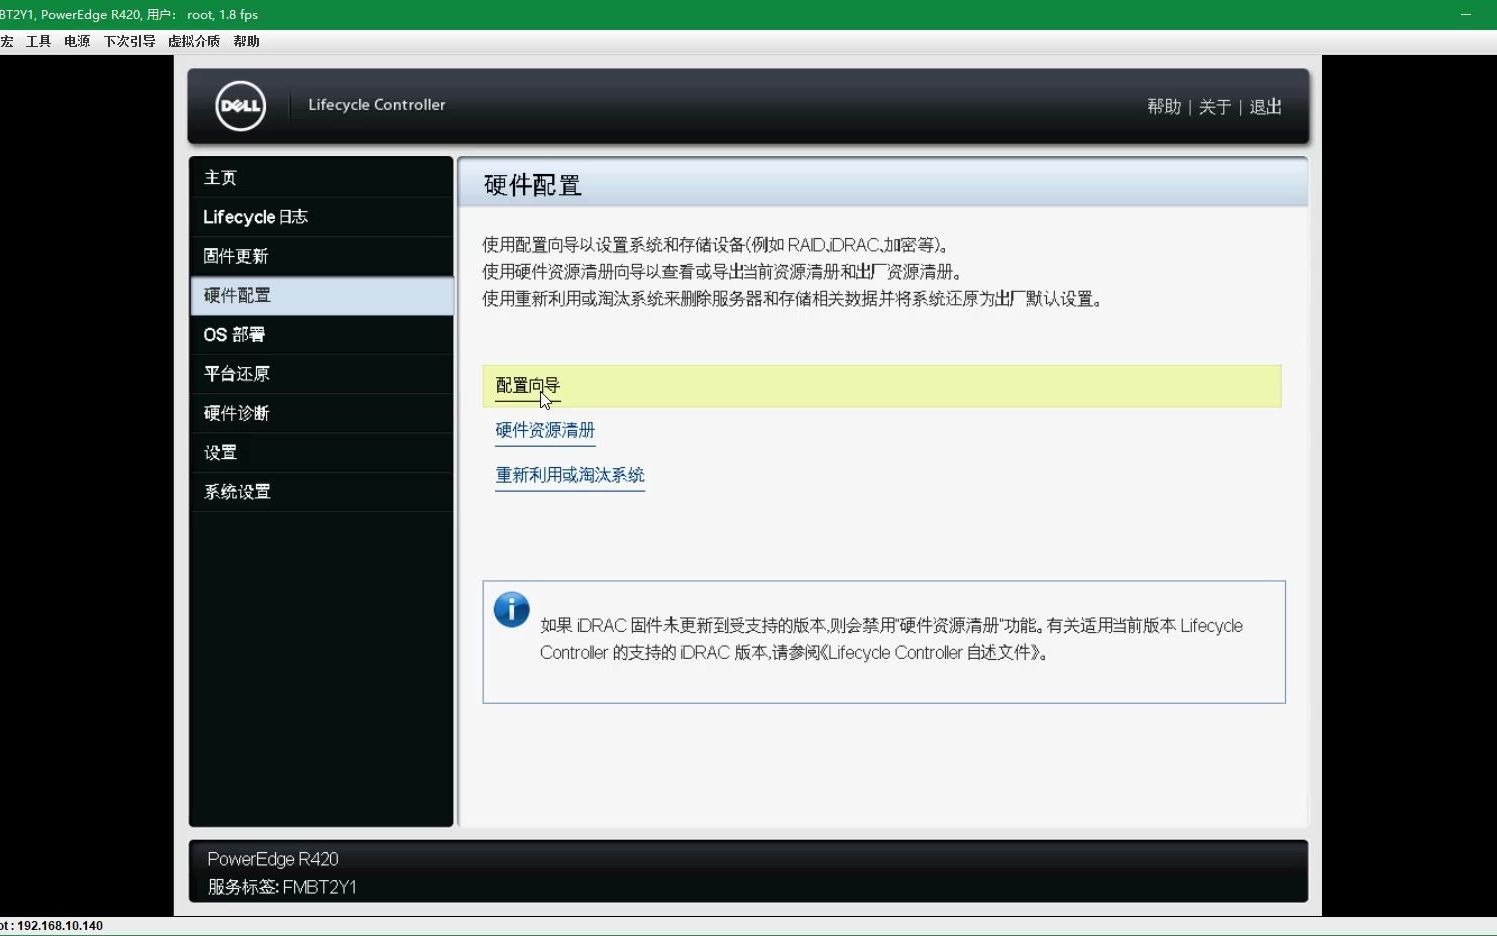This screenshot has width=1497, height=936.
Task: Click the window title PowerEdge R420 text
Action: [91, 15]
